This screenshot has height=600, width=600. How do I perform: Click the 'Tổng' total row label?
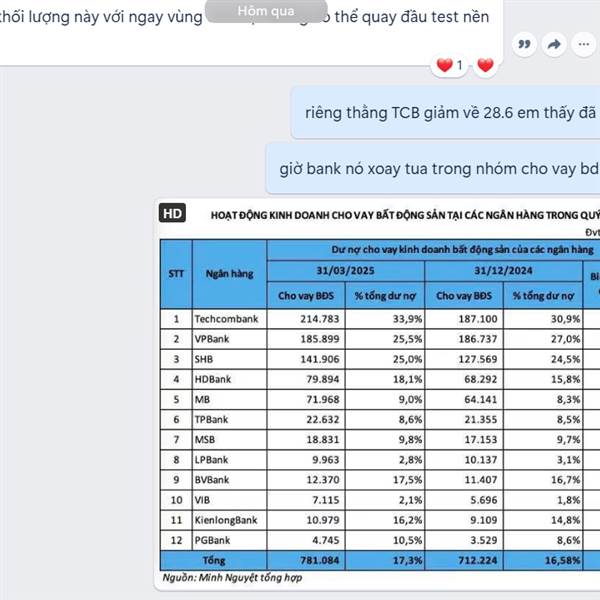pos(214,561)
